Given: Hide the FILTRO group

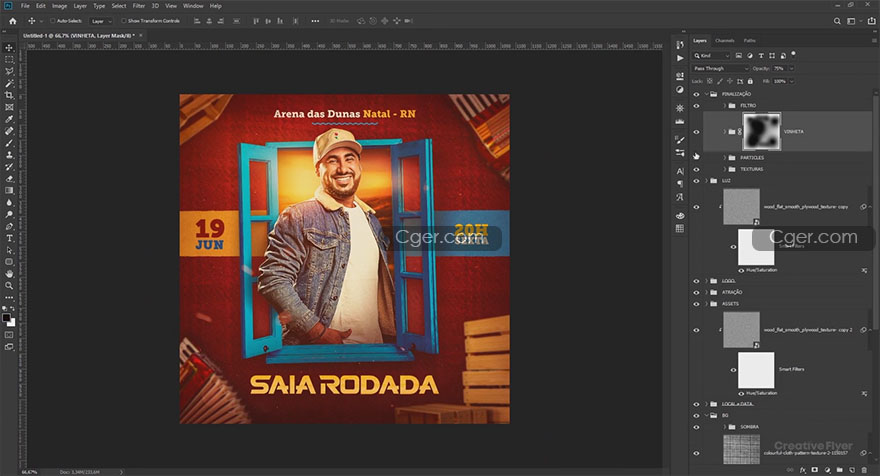Looking at the screenshot, I should tap(696, 106).
